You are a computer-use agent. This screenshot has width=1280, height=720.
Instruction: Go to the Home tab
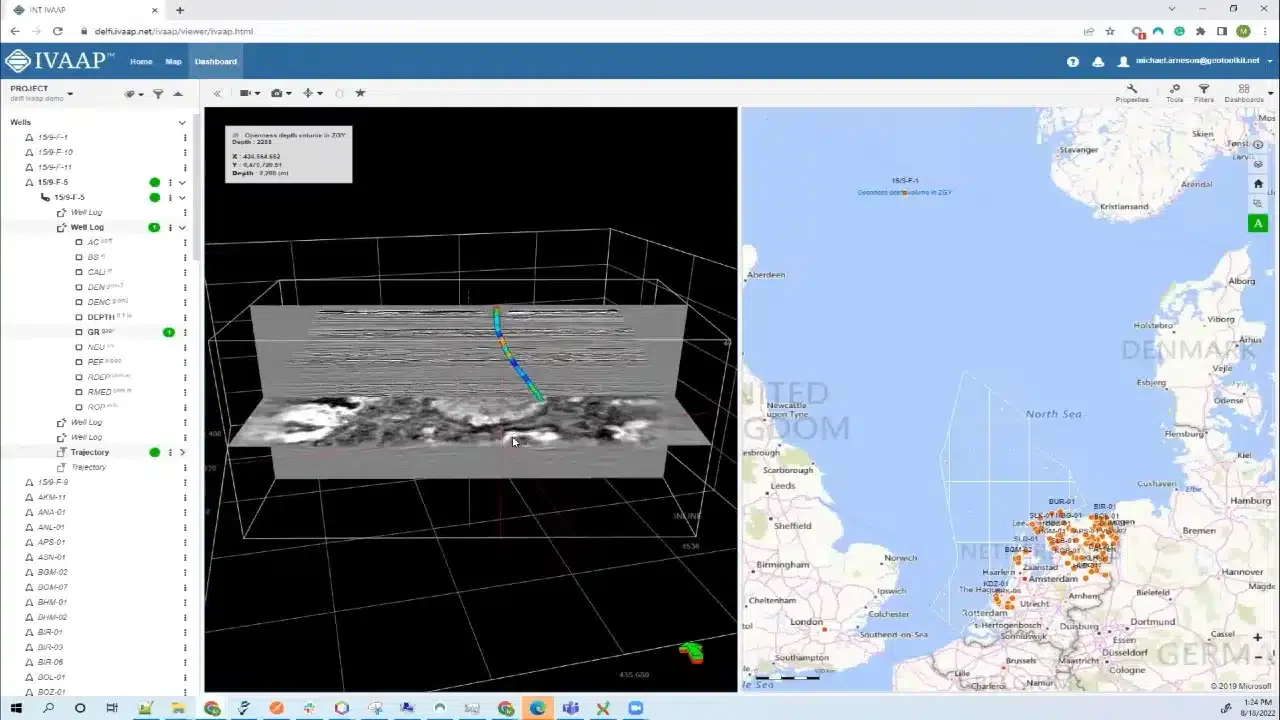click(x=141, y=61)
